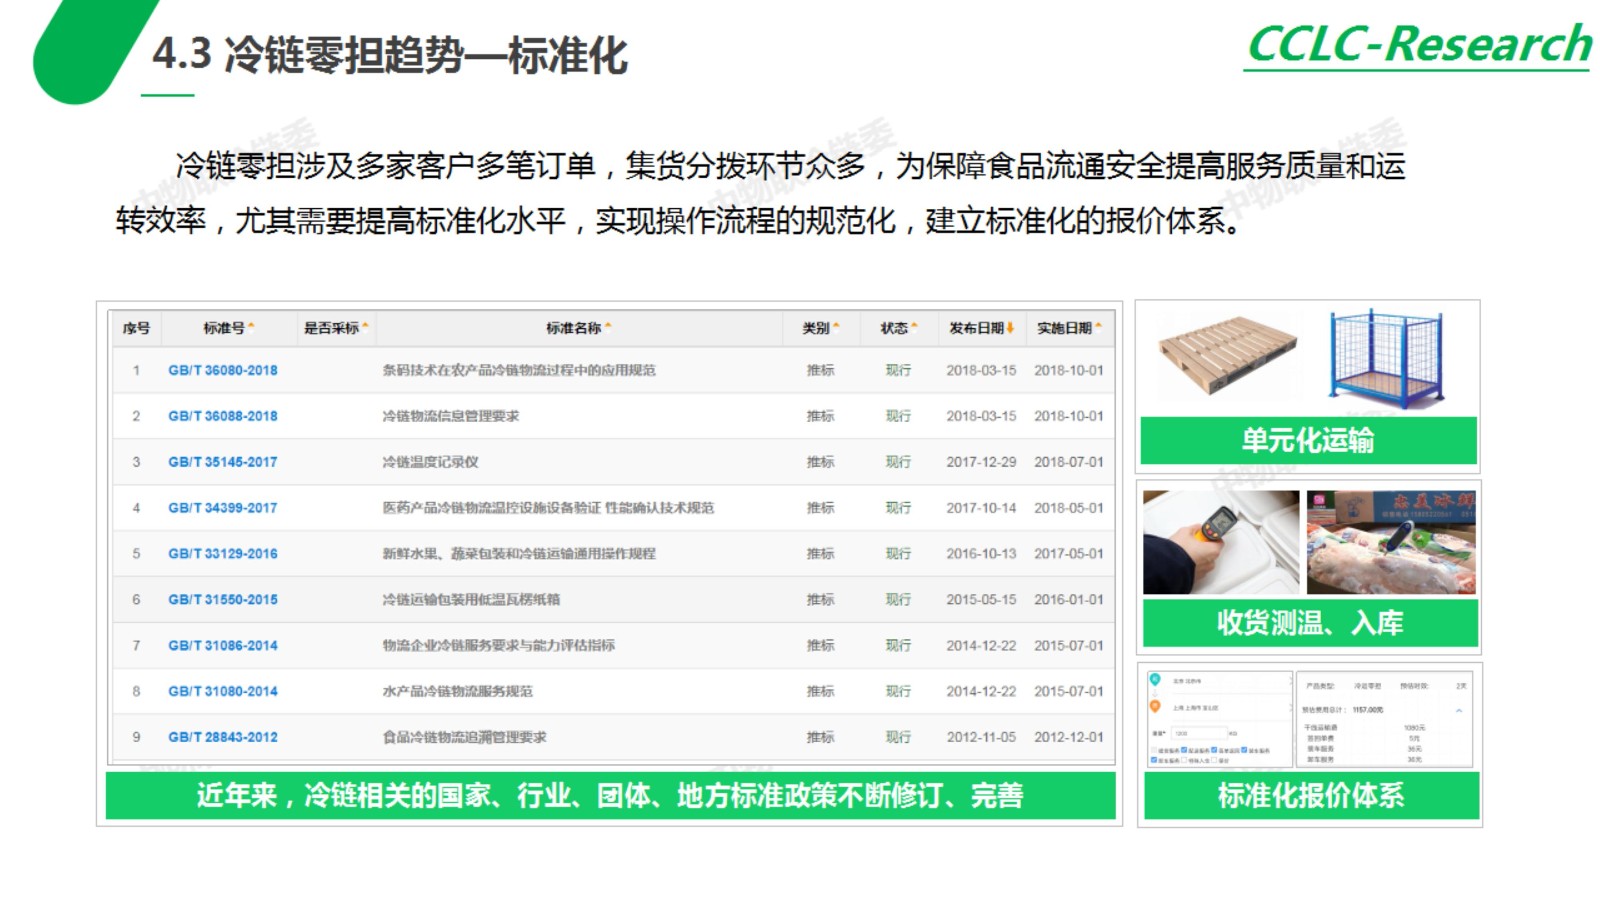The image size is (1600, 899).
Task: Click the infrared thermometer photo
Action: point(1221,542)
